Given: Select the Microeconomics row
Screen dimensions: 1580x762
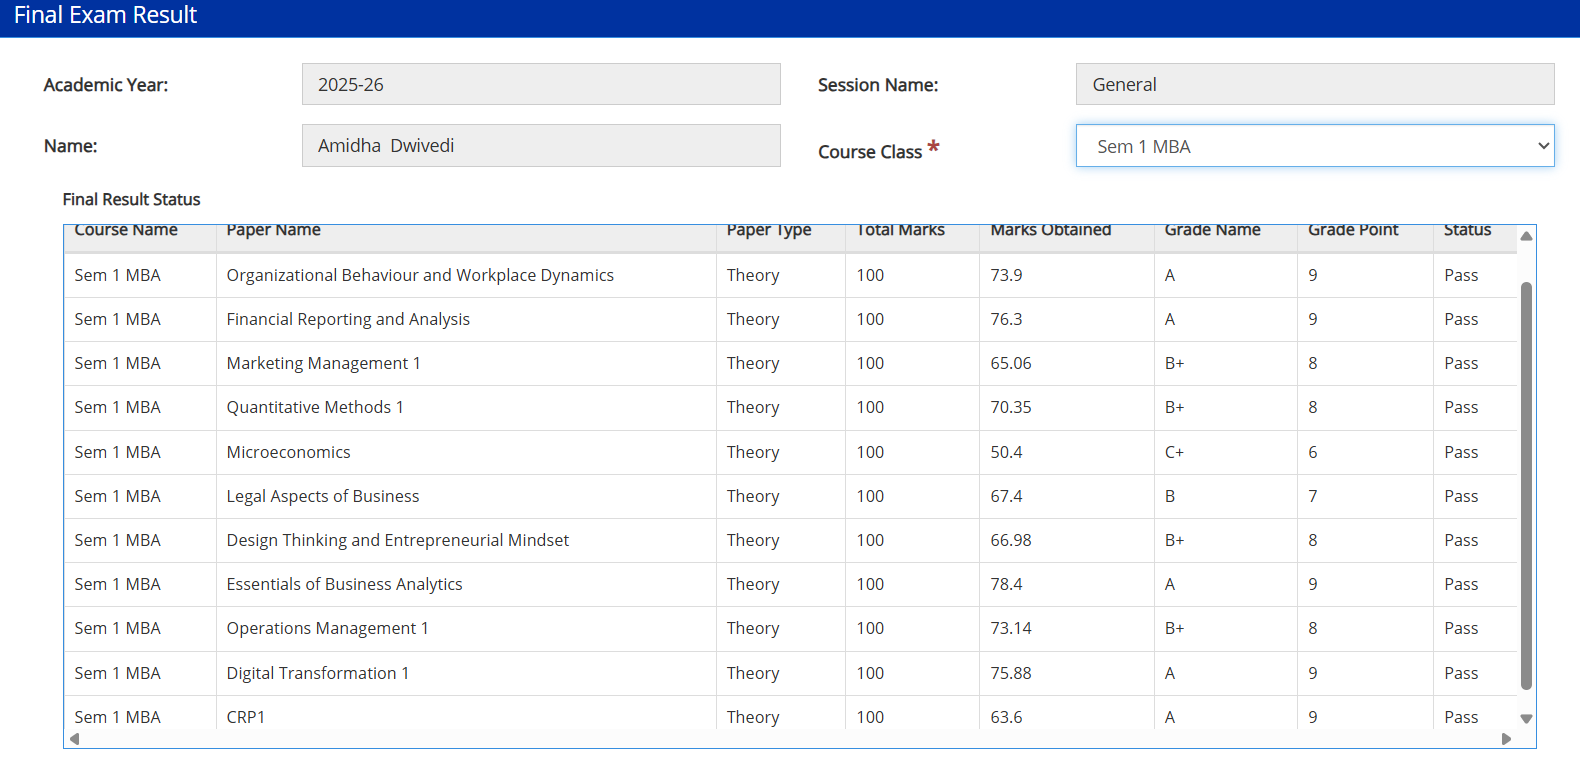Looking at the screenshot, I should point(289,452).
